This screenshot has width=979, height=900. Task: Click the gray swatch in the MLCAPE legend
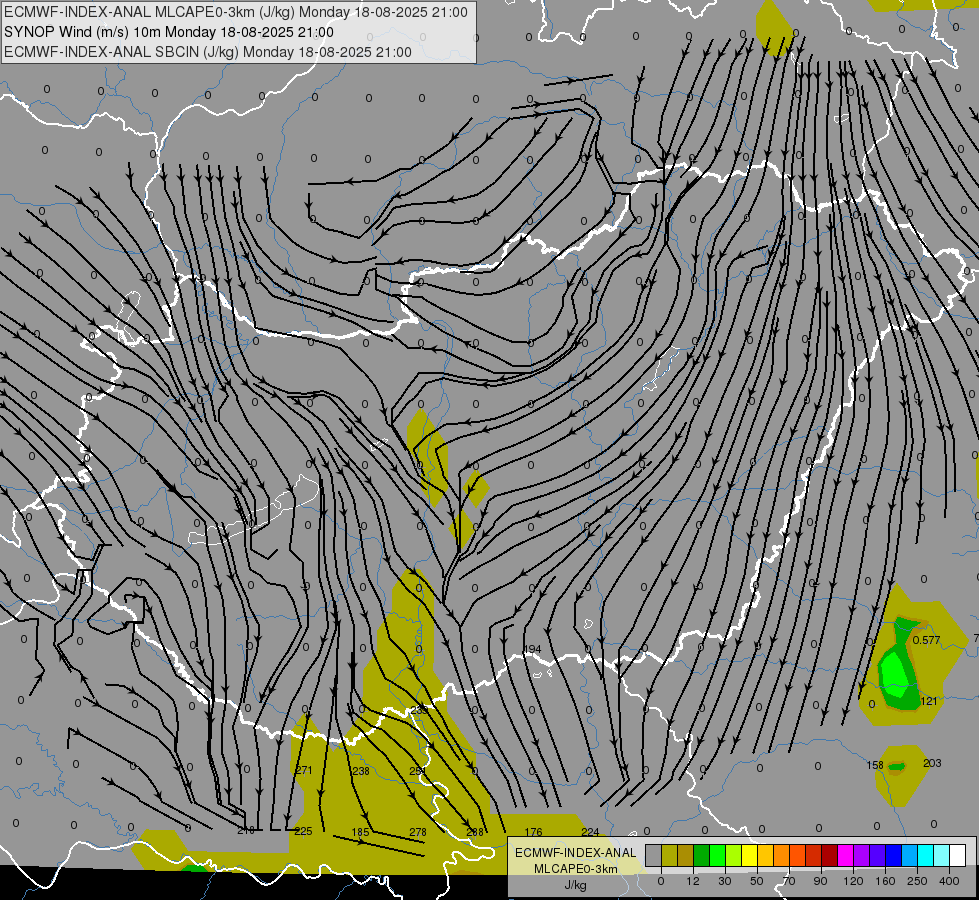tap(654, 855)
